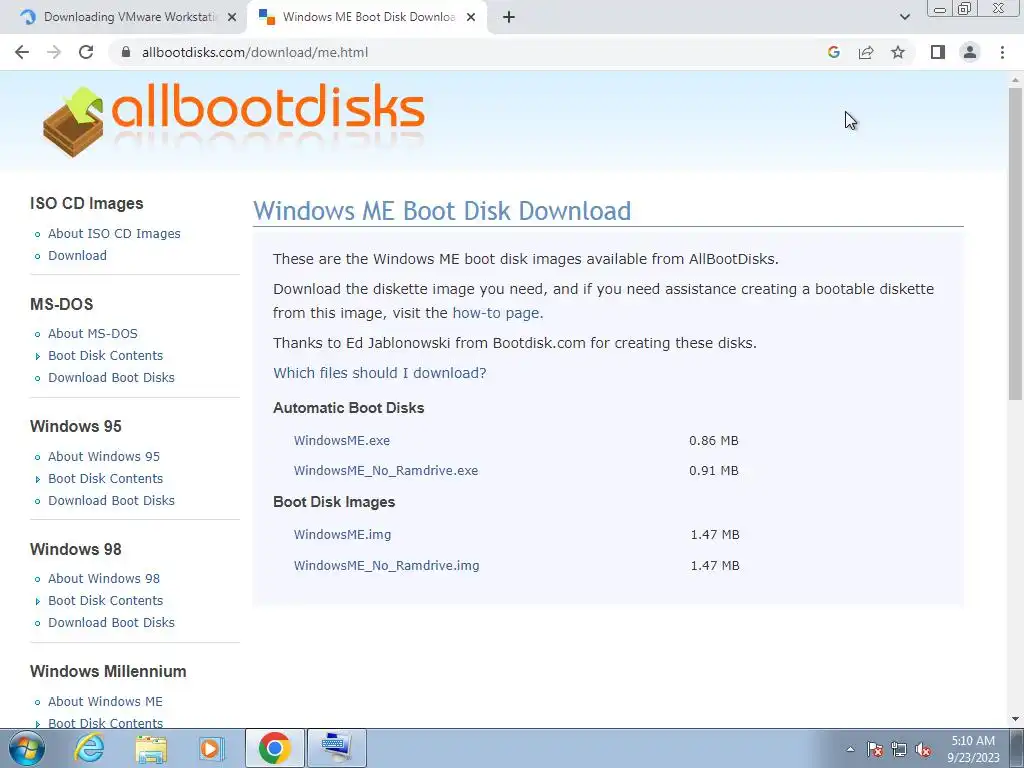Click the scrollbar down arrow
The height and width of the screenshot is (768, 1024).
pyautogui.click(x=1016, y=719)
